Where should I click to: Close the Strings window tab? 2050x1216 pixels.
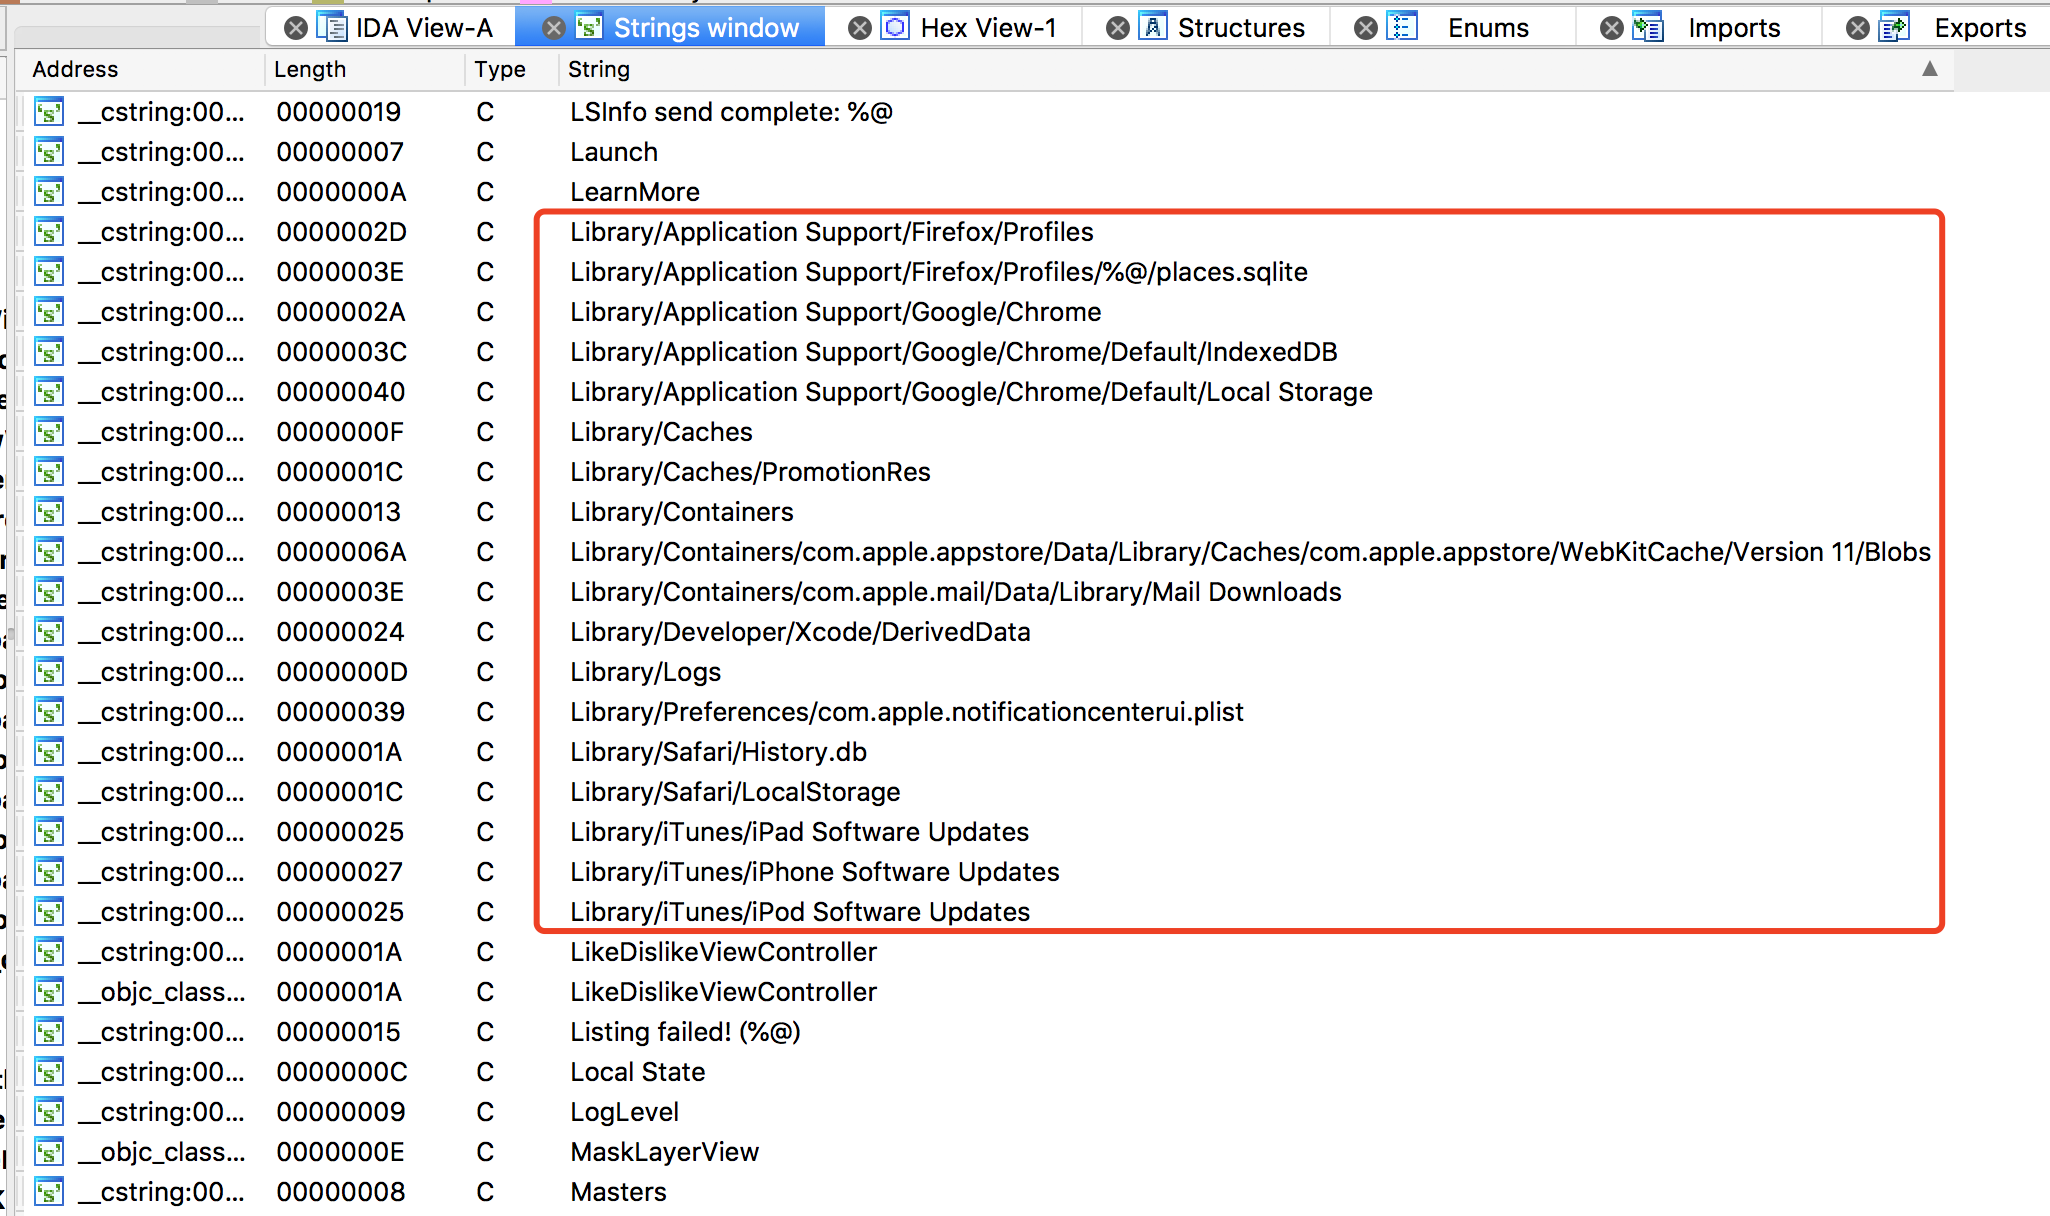(553, 28)
